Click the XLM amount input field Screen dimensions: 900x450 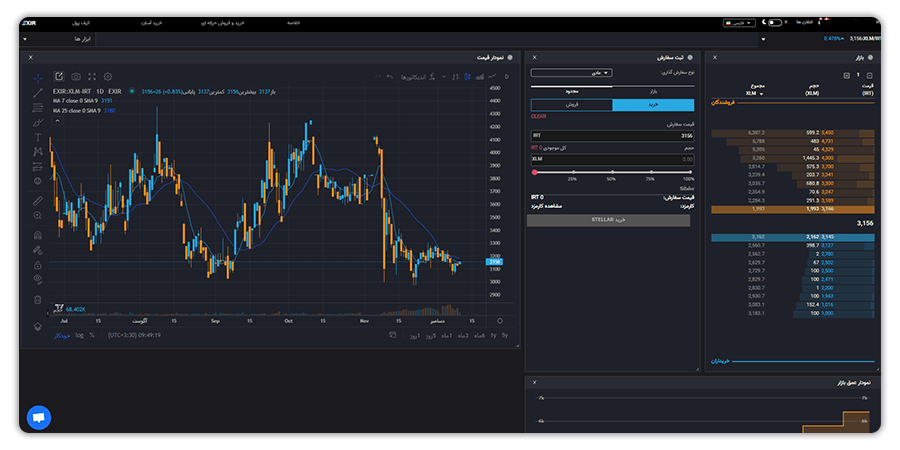tap(612, 160)
